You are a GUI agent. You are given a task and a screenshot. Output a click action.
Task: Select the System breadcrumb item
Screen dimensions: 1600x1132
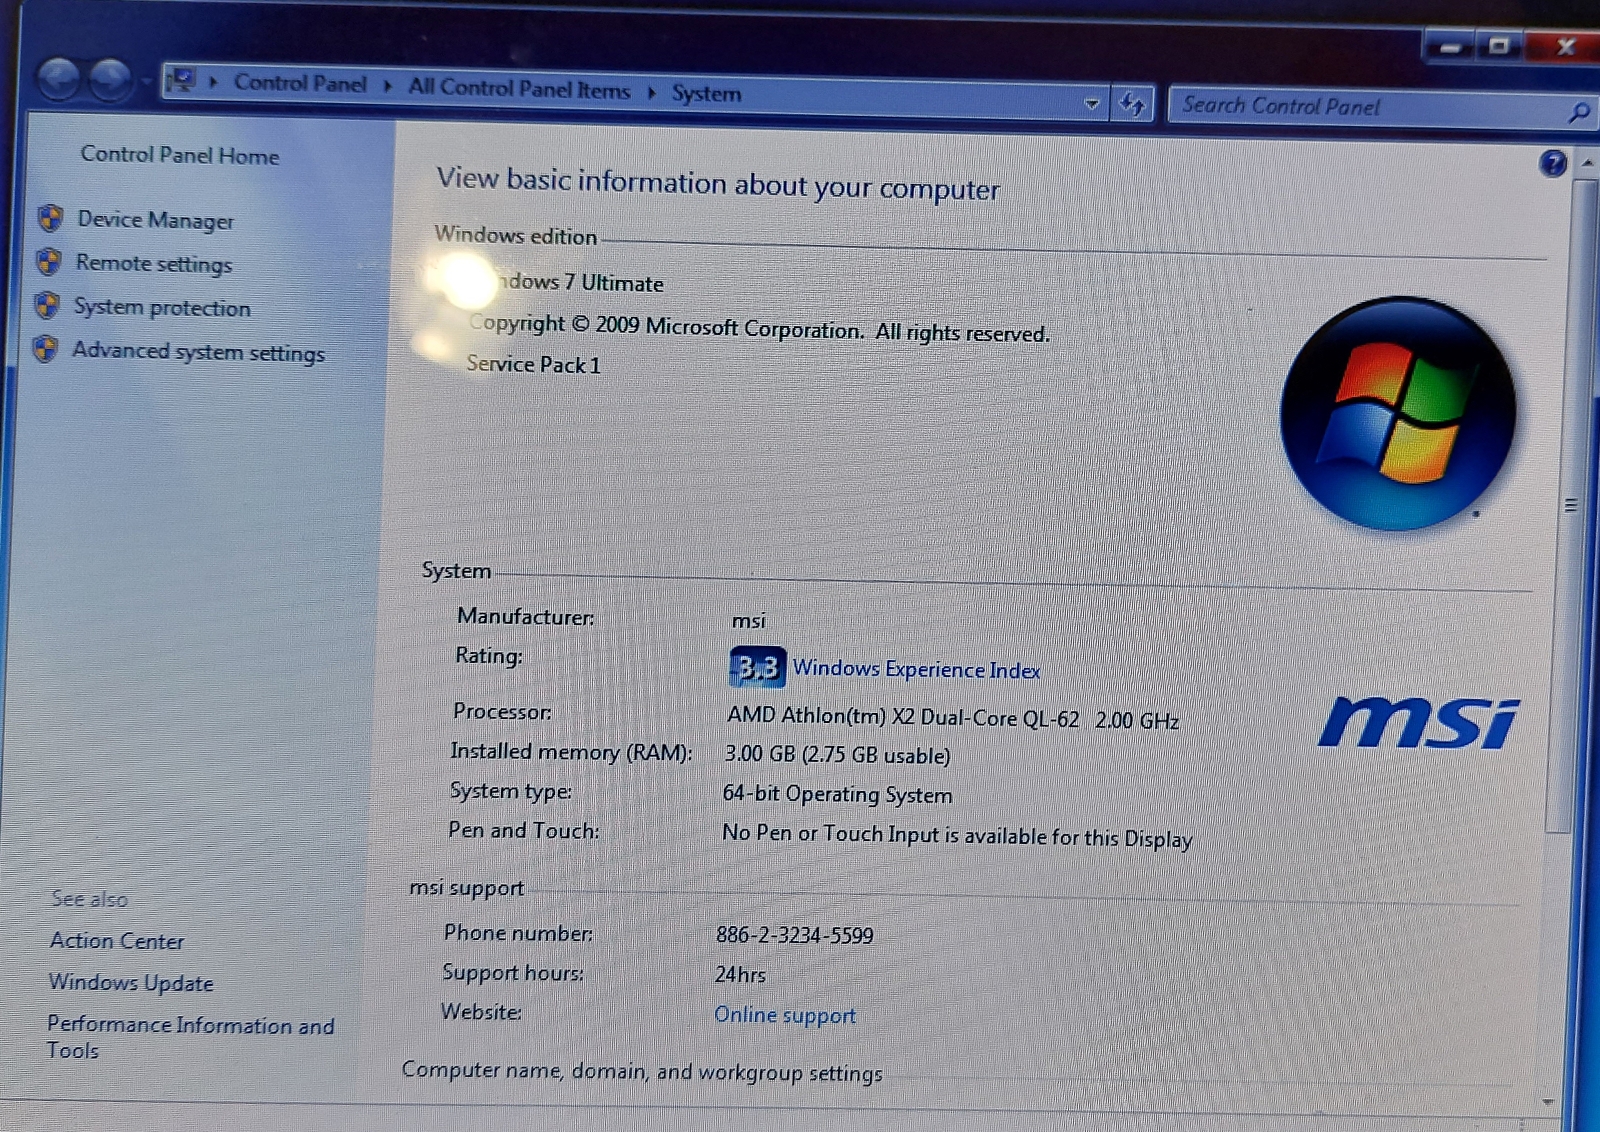(706, 94)
